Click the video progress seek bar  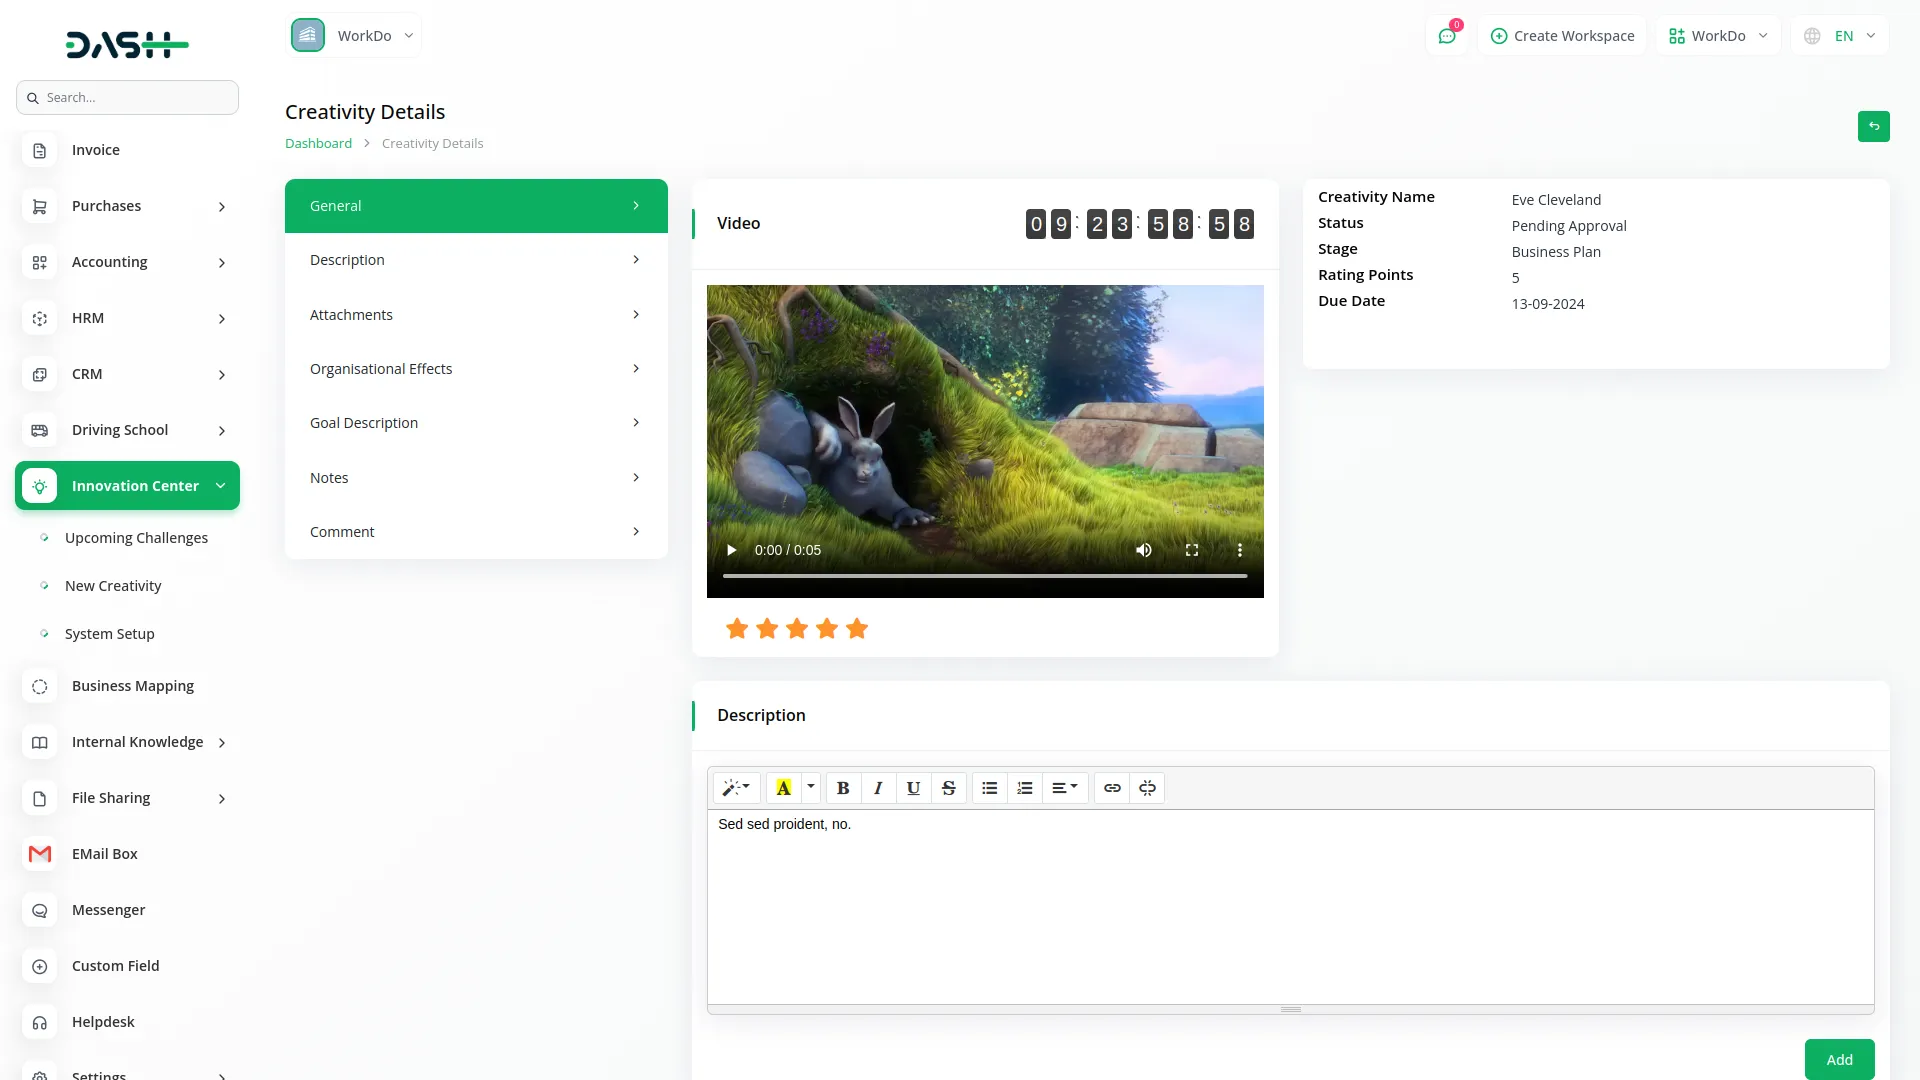click(x=984, y=576)
